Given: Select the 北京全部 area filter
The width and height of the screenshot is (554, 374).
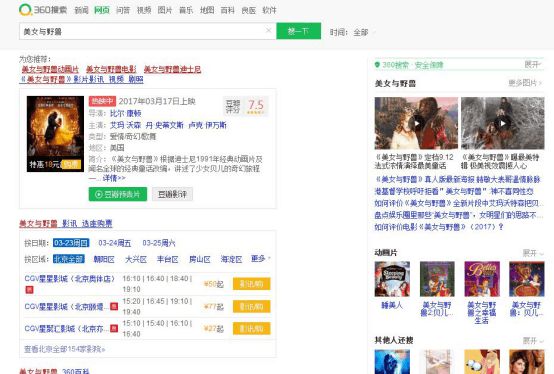Looking at the screenshot, I should pos(69,259).
